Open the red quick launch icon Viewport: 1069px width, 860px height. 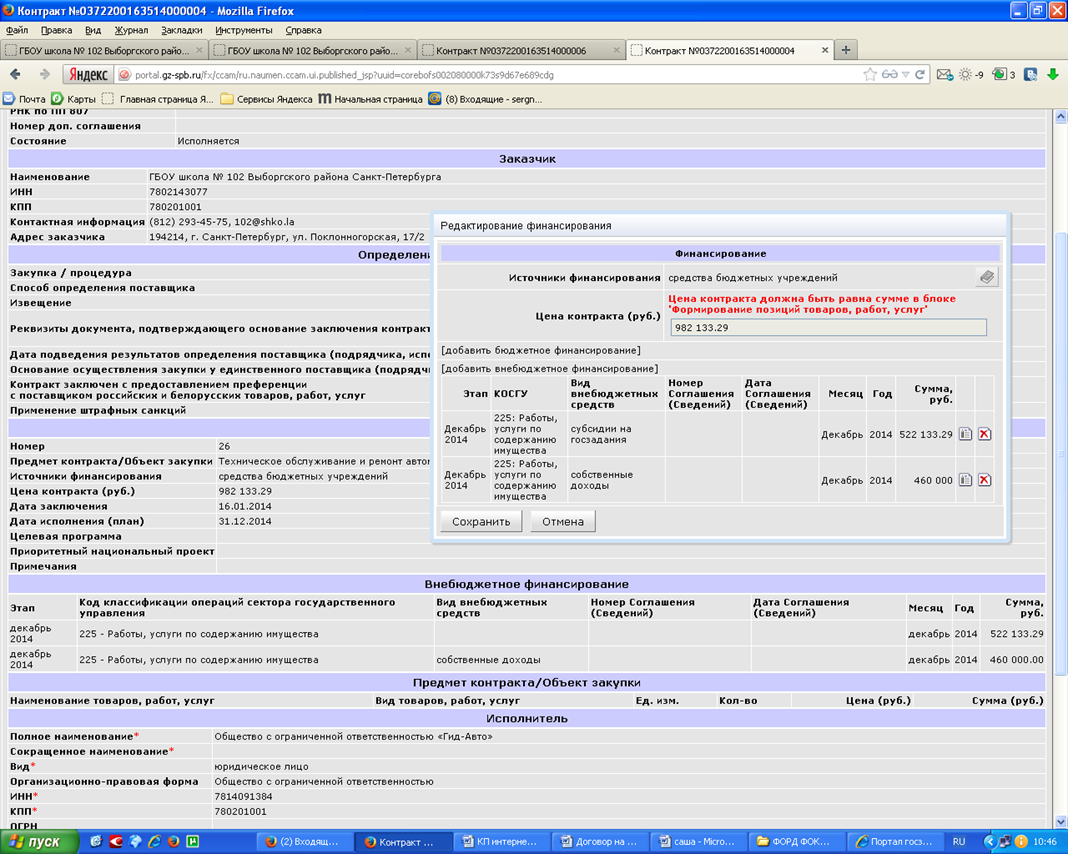tap(116, 842)
